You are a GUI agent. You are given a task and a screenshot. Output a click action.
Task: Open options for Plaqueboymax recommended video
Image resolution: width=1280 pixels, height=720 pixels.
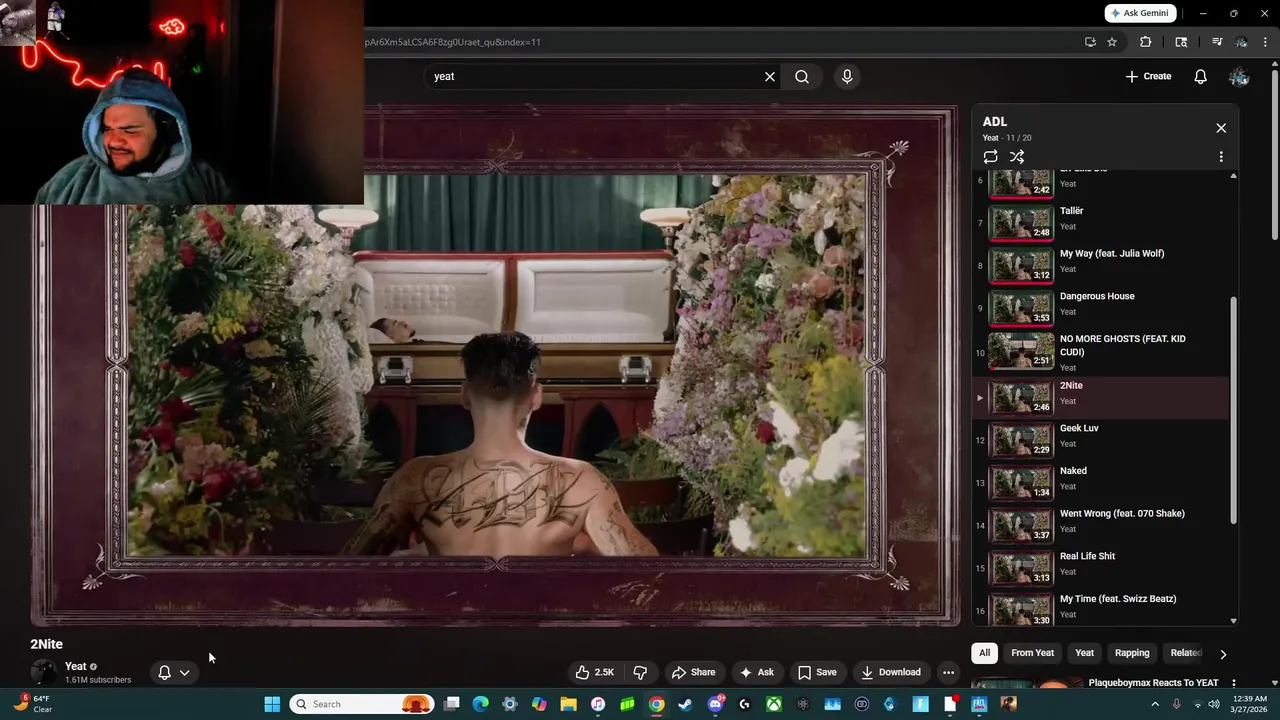point(1233,683)
